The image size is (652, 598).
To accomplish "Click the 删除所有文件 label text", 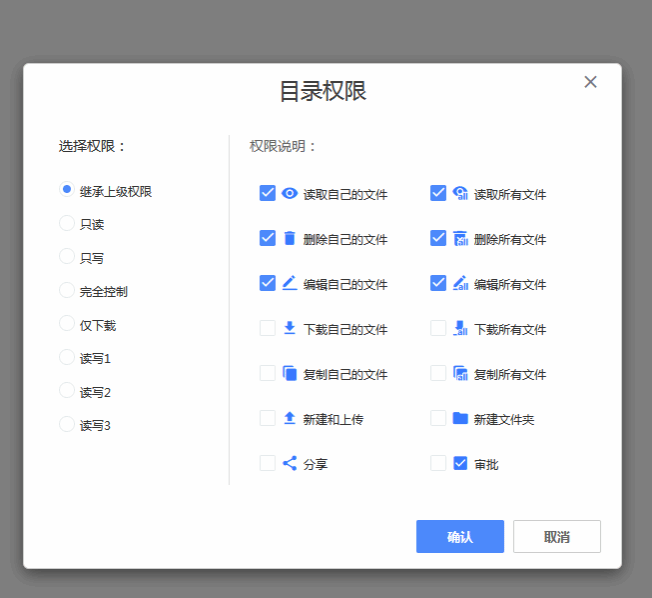I will coord(510,239).
